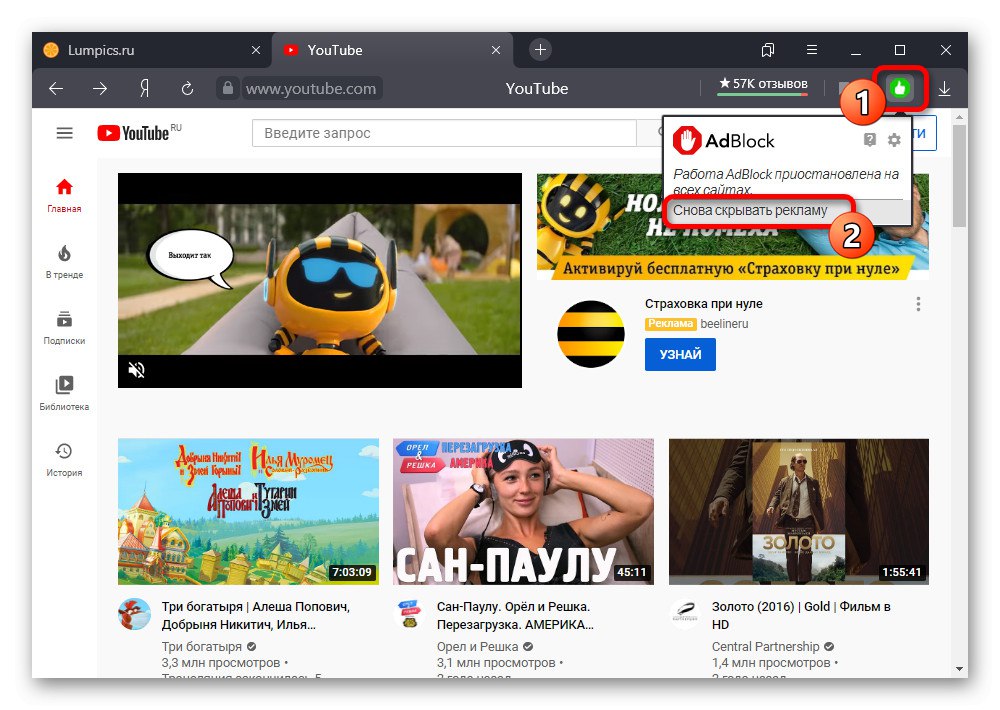1000x710 pixels.
Task: Open the browser downloads icon
Action: (x=945, y=89)
